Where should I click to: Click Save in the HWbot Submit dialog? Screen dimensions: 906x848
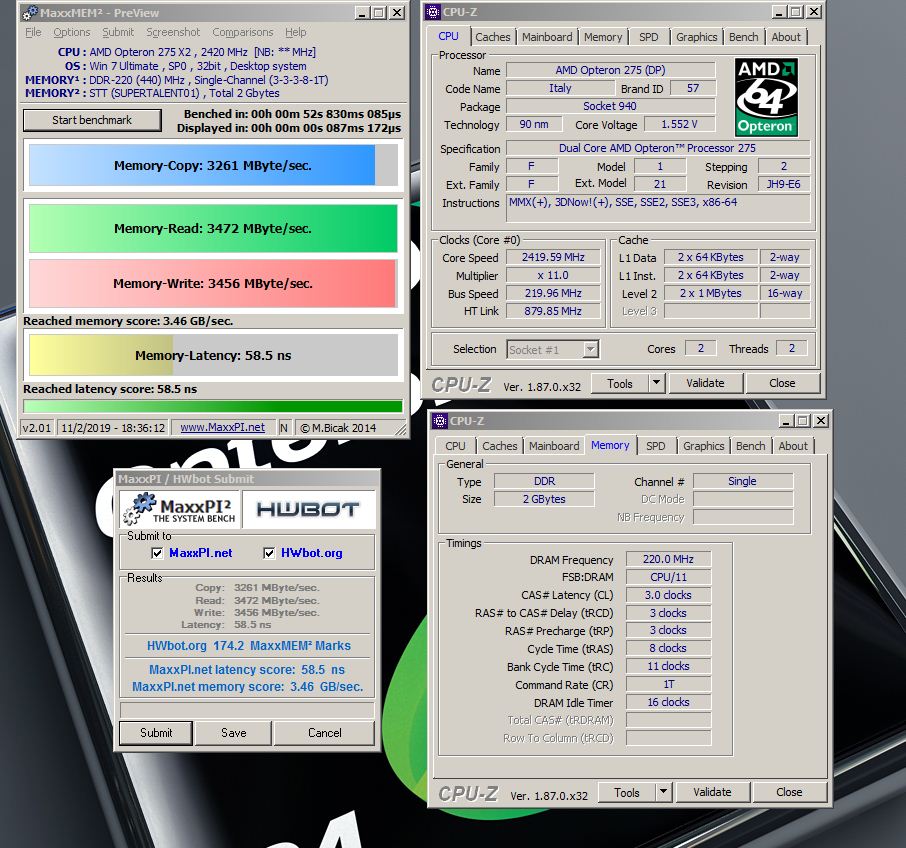pyautogui.click(x=233, y=732)
